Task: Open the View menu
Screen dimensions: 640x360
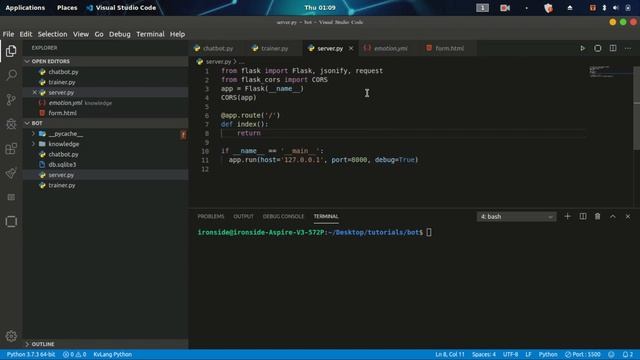Action: click(x=81, y=34)
